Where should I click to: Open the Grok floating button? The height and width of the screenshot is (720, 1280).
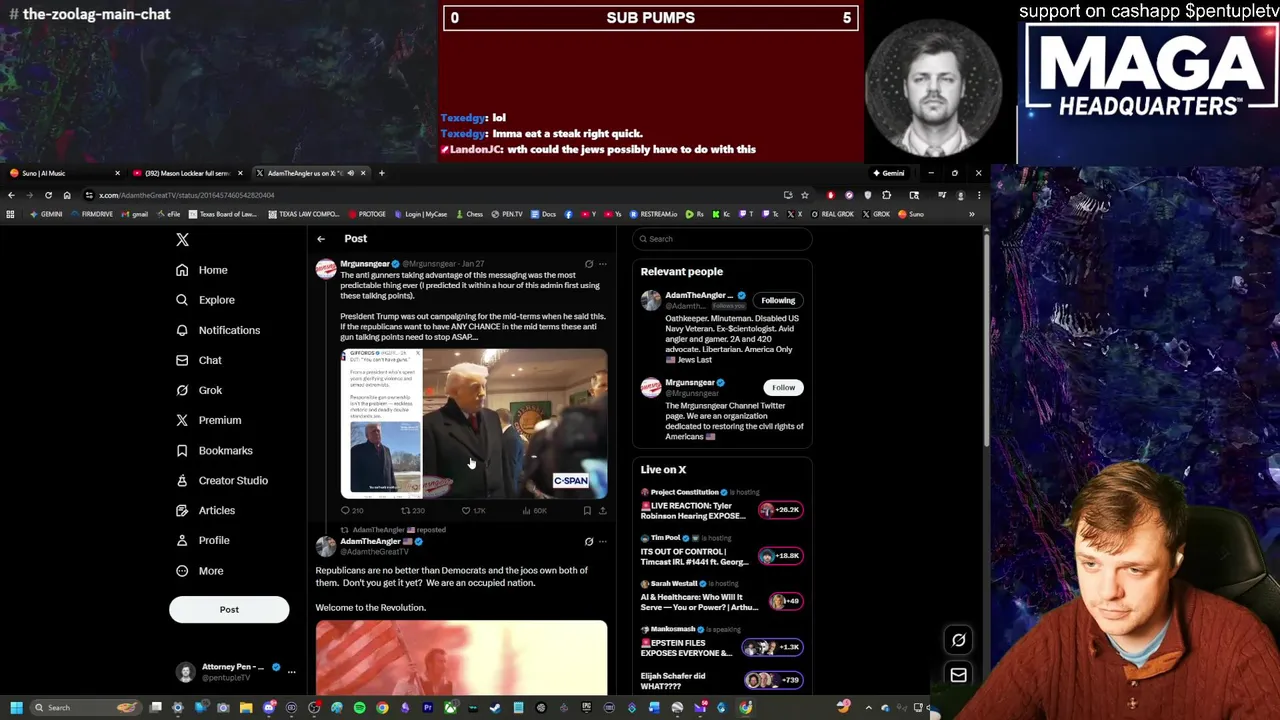(958, 640)
